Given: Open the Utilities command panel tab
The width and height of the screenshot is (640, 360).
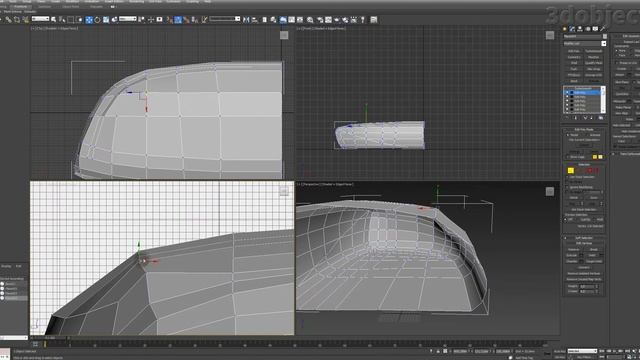Looking at the screenshot, I should [x=603, y=29].
